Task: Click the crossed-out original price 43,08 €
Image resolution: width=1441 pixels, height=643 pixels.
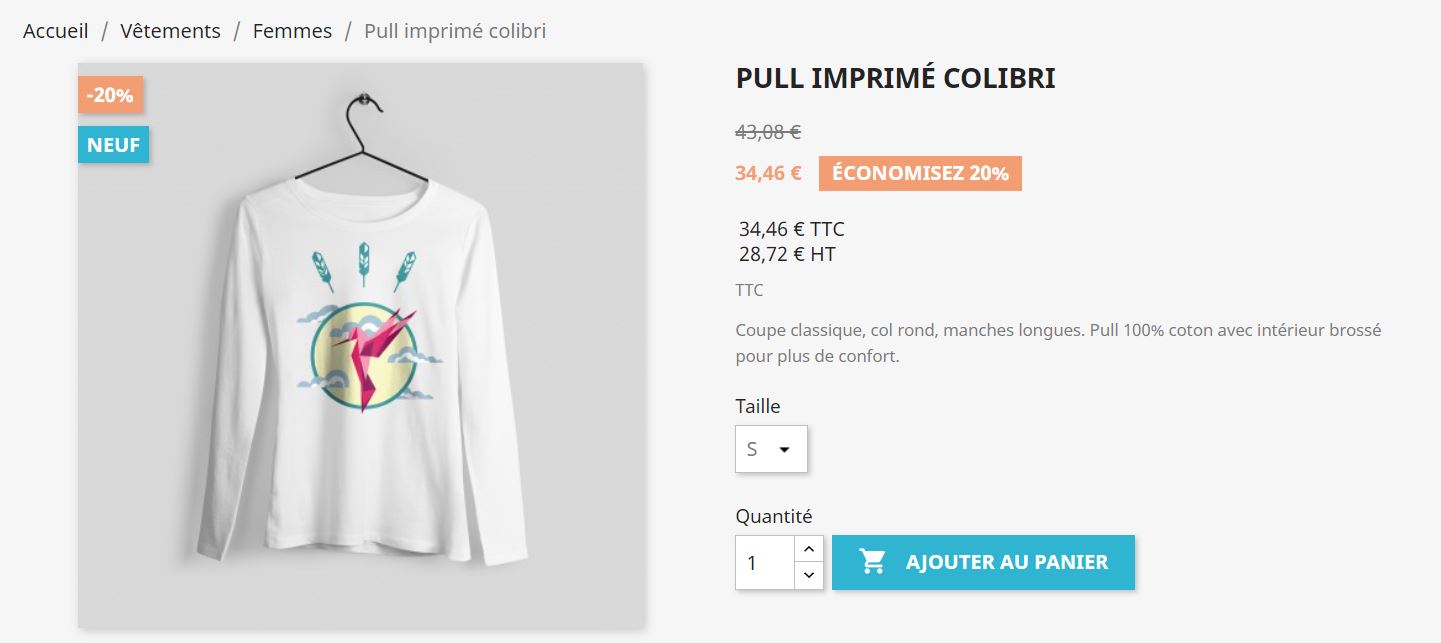Action: [767, 130]
